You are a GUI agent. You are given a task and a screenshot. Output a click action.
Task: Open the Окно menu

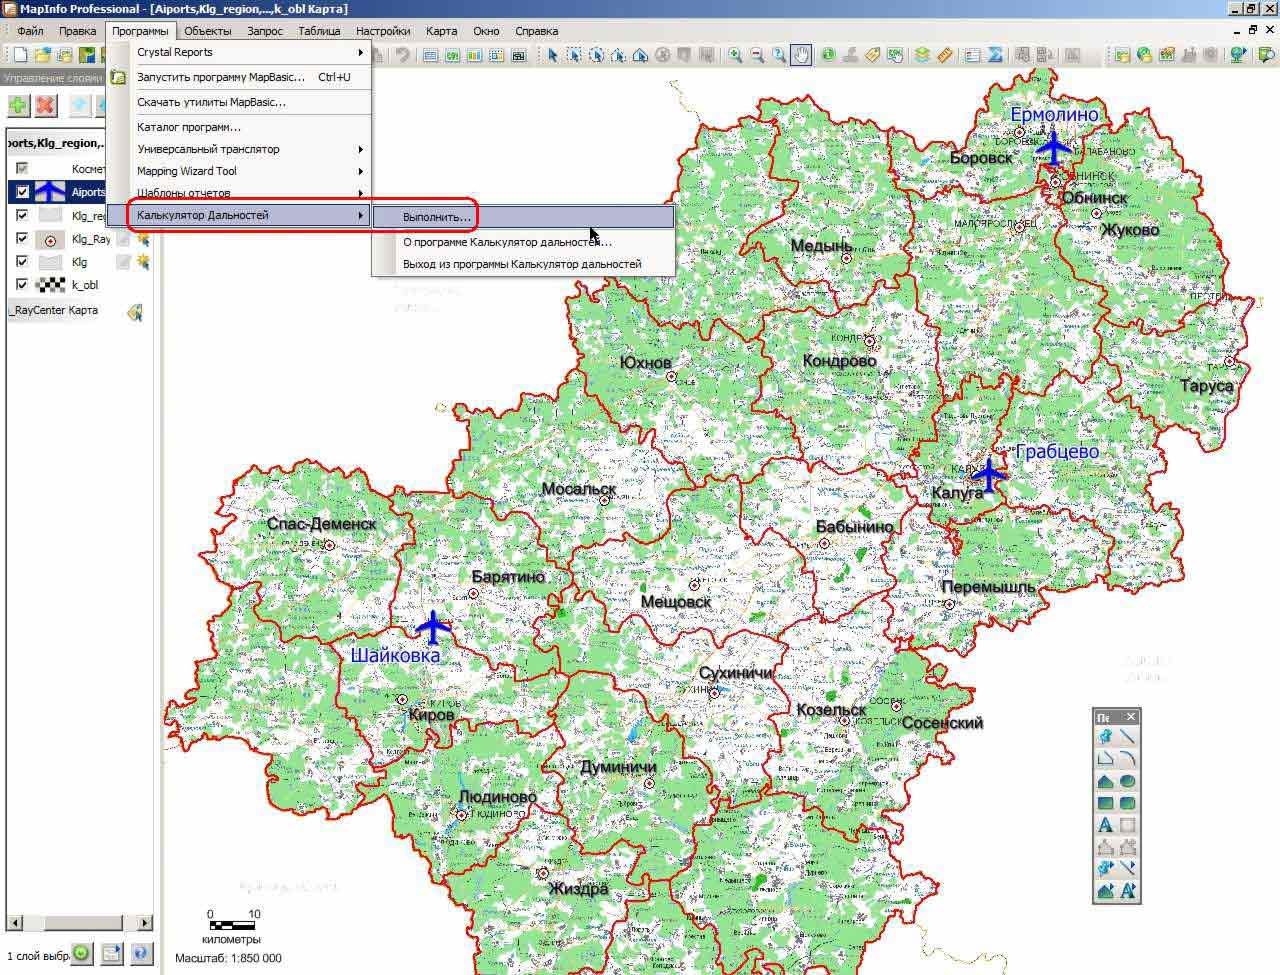tap(486, 31)
